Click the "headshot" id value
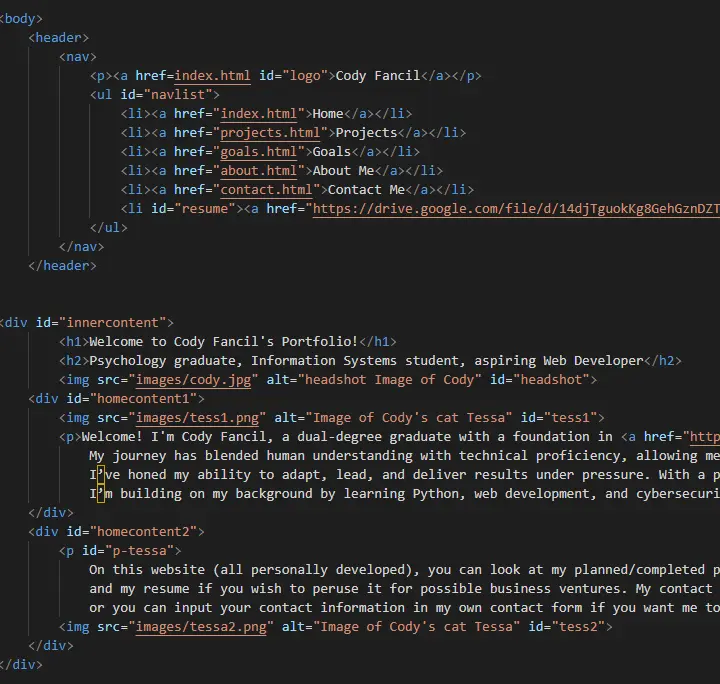Image resolution: width=720 pixels, height=684 pixels. click(x=551, y=380)
